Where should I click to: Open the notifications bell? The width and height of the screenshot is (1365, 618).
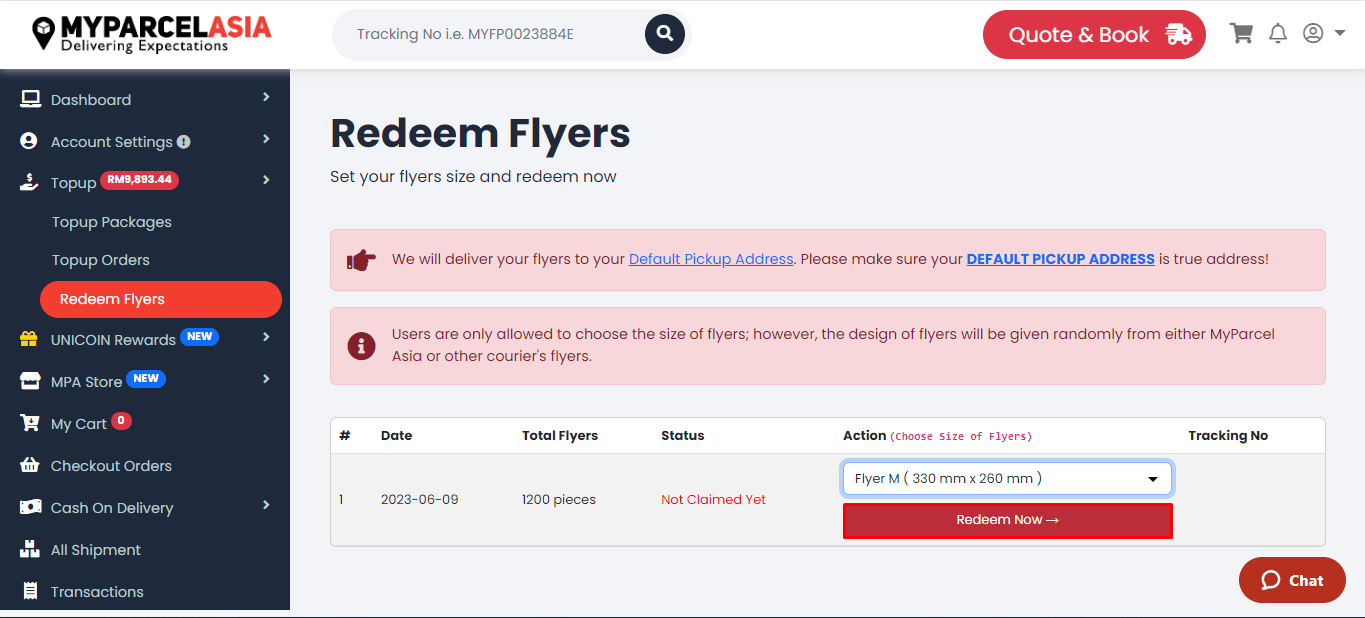(1278, 34)
